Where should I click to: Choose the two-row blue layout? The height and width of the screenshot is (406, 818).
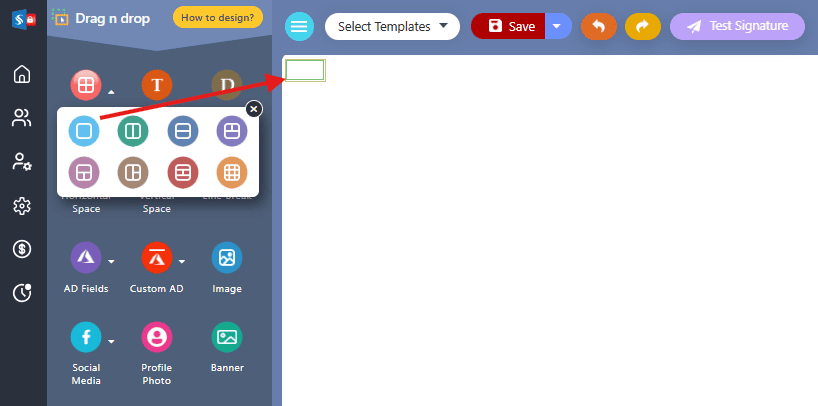pyautogui.click(x=183, y=131)
